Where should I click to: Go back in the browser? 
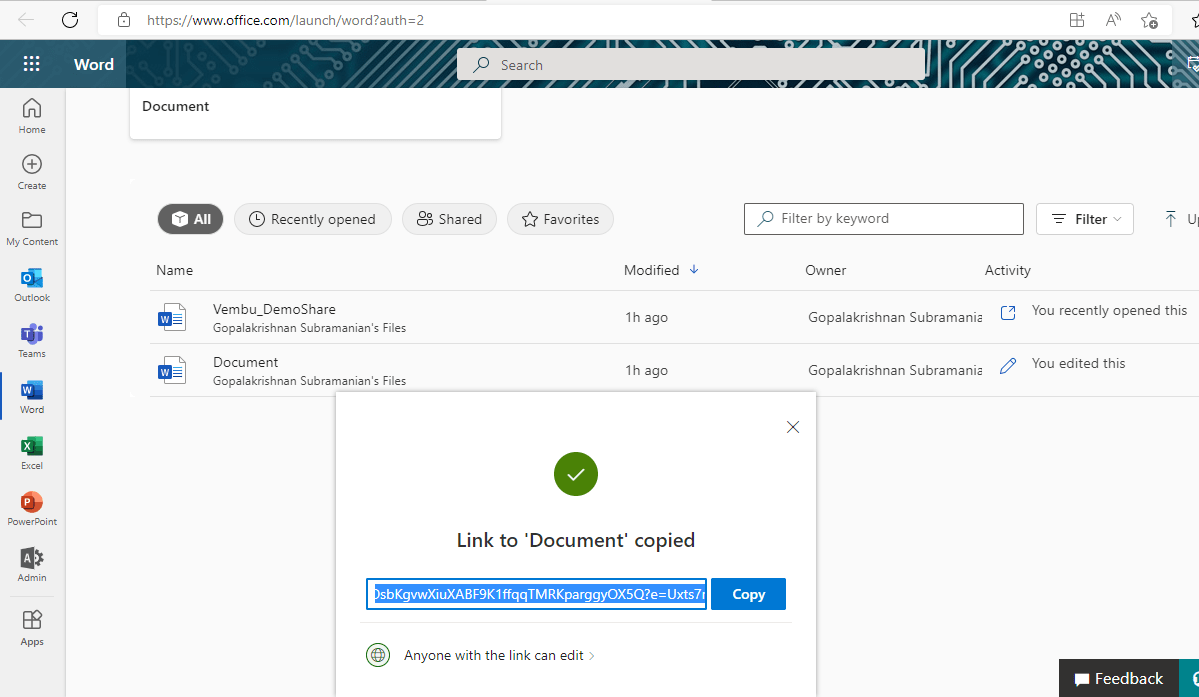pos(26,20)
